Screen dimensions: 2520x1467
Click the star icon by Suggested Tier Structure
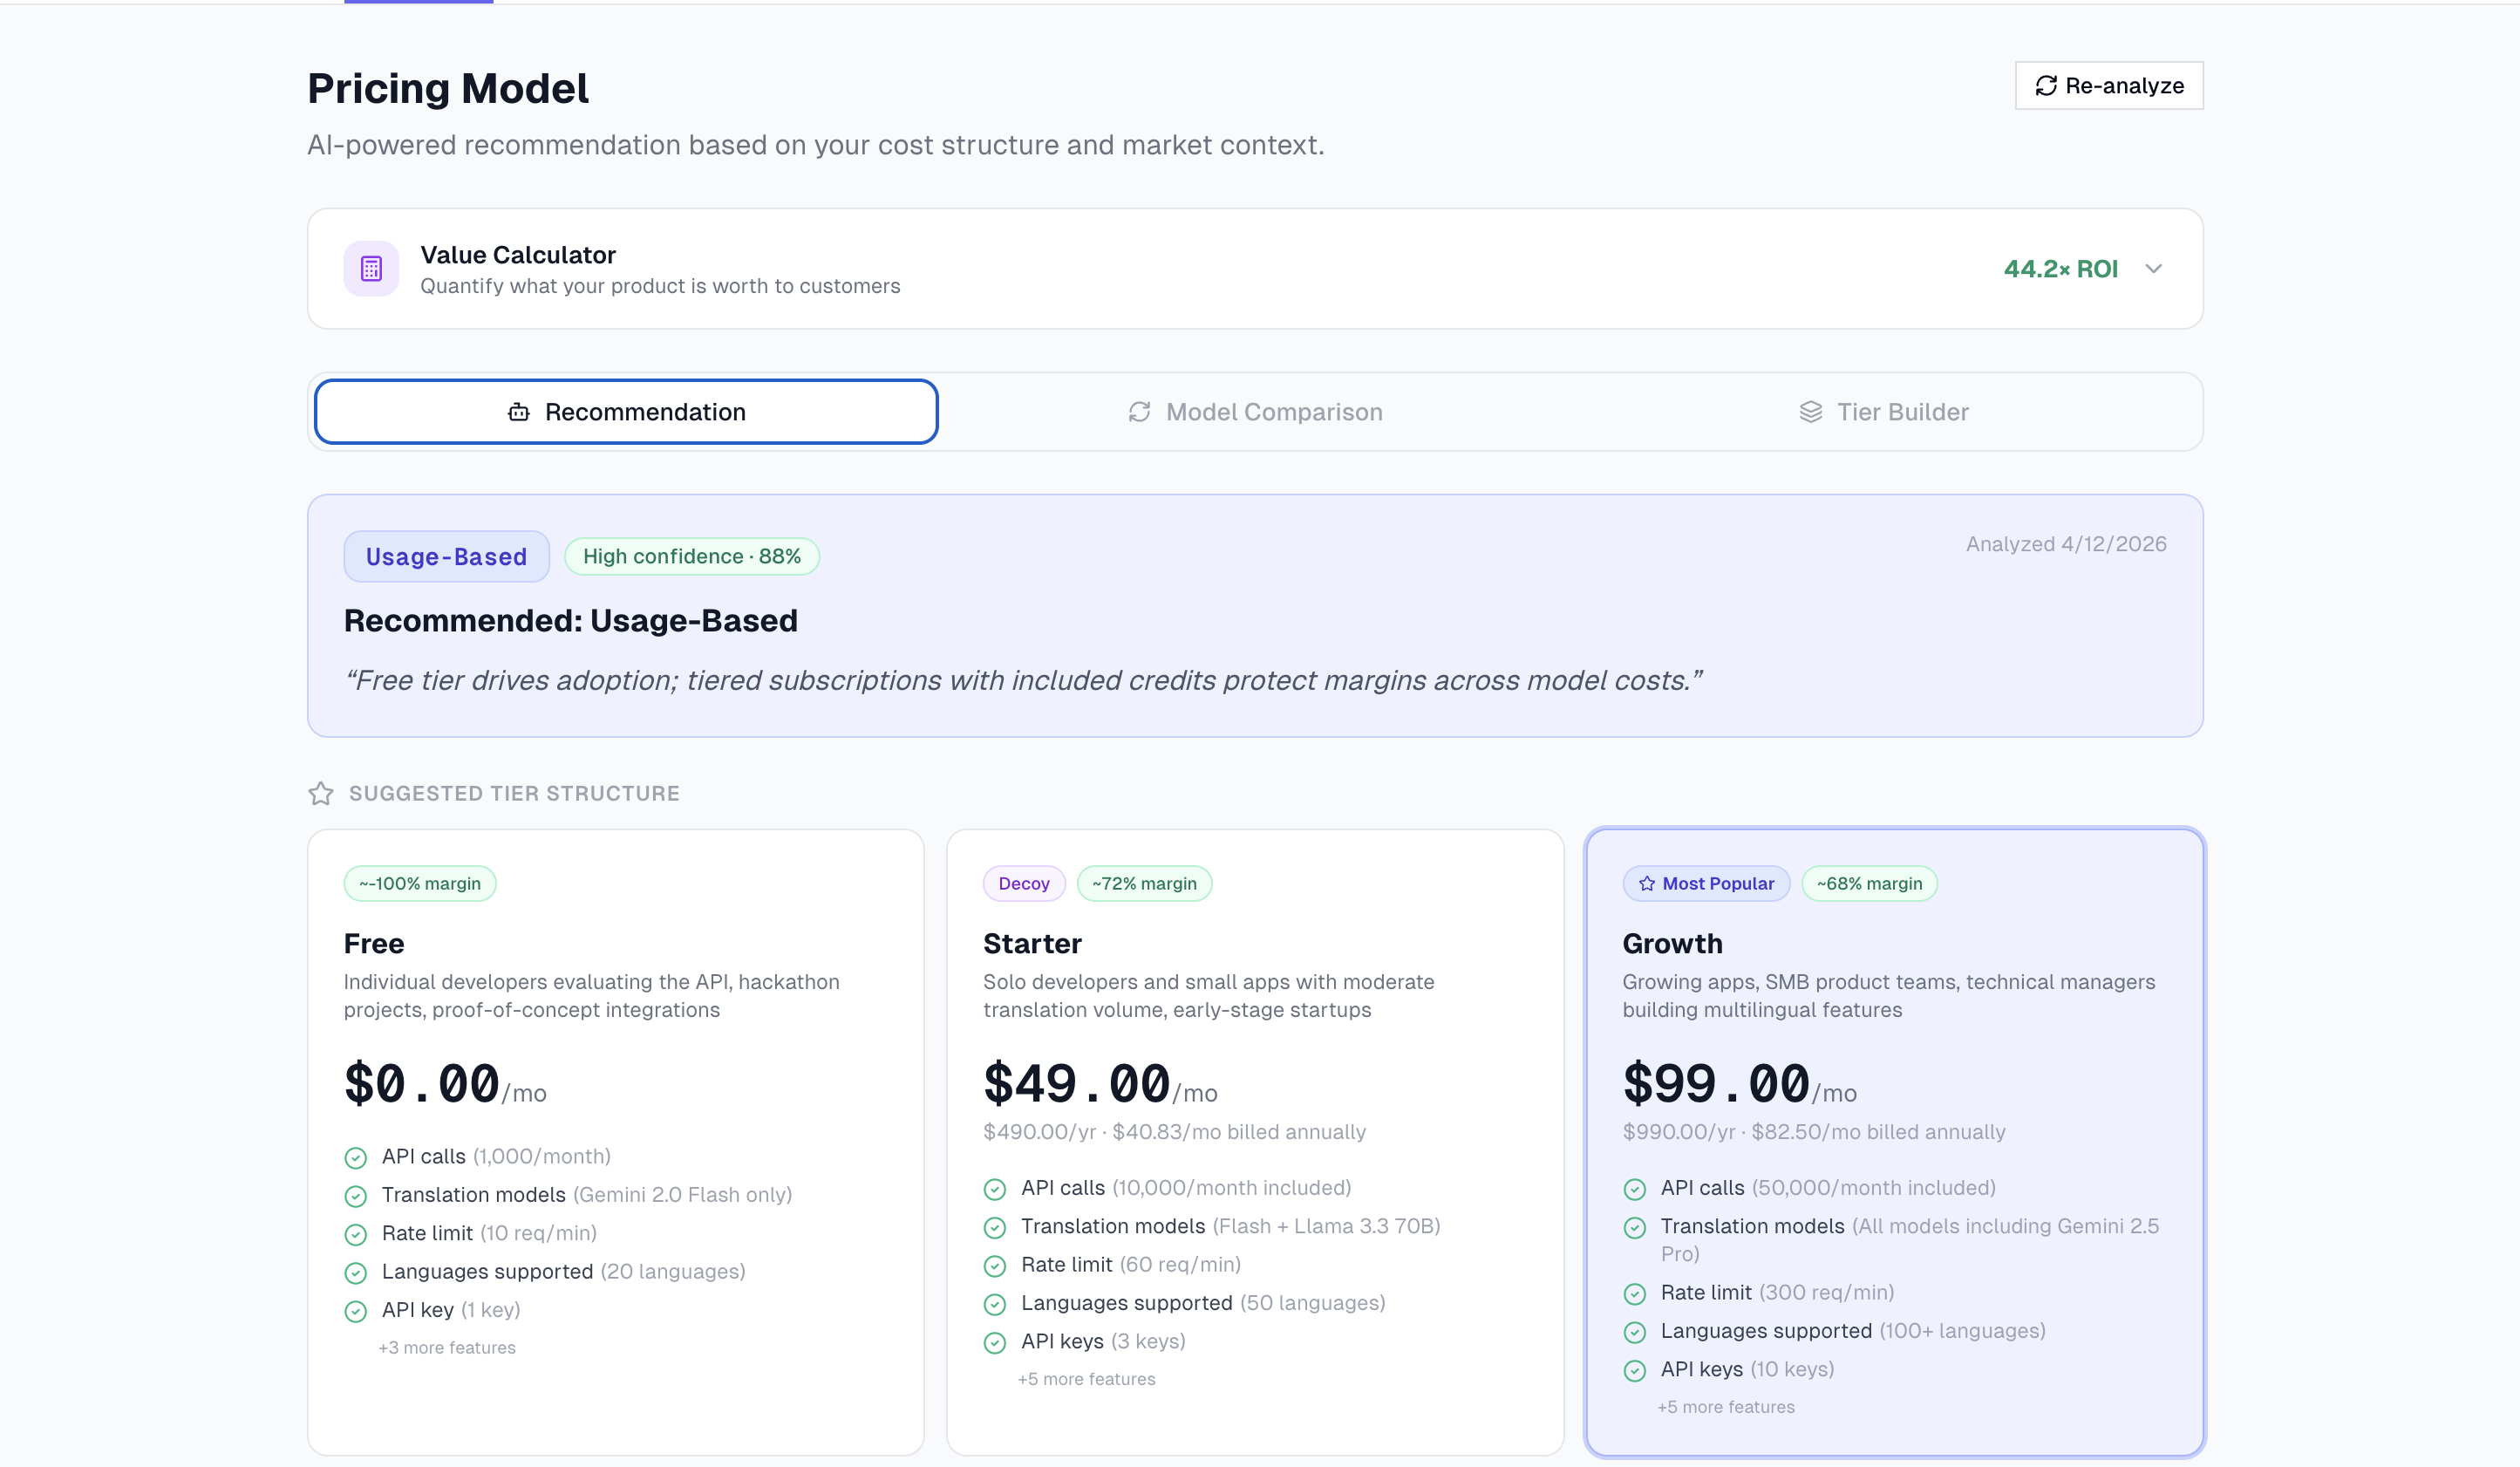[x=320, y=793]
